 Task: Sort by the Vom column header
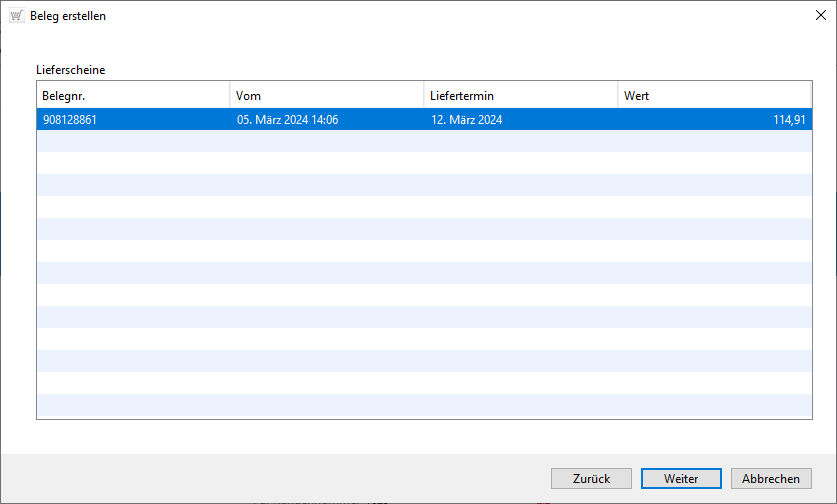(326, 96)
